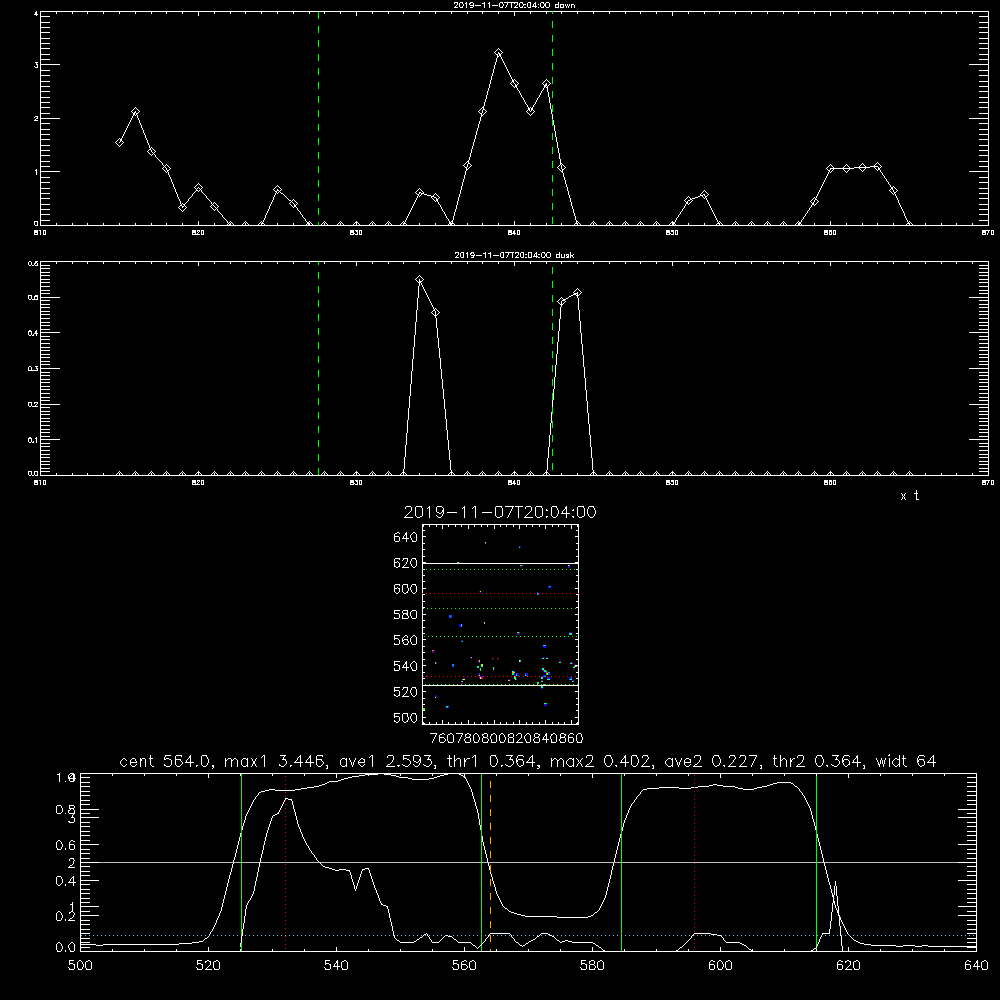Screen dimensions: 1000x1000
Task: Click the 580 label on the scatter plot y-axis
Action: pos(406,615)
